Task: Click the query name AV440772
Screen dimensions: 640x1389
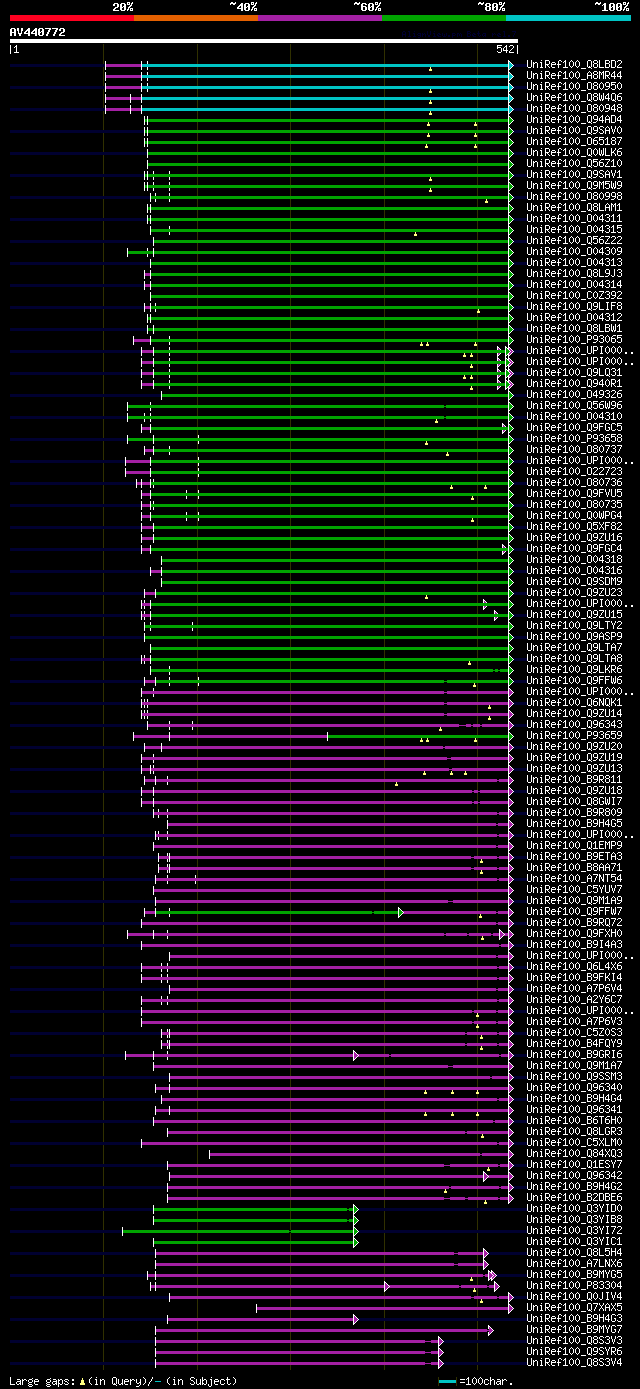Action: (x=38, y=32)
